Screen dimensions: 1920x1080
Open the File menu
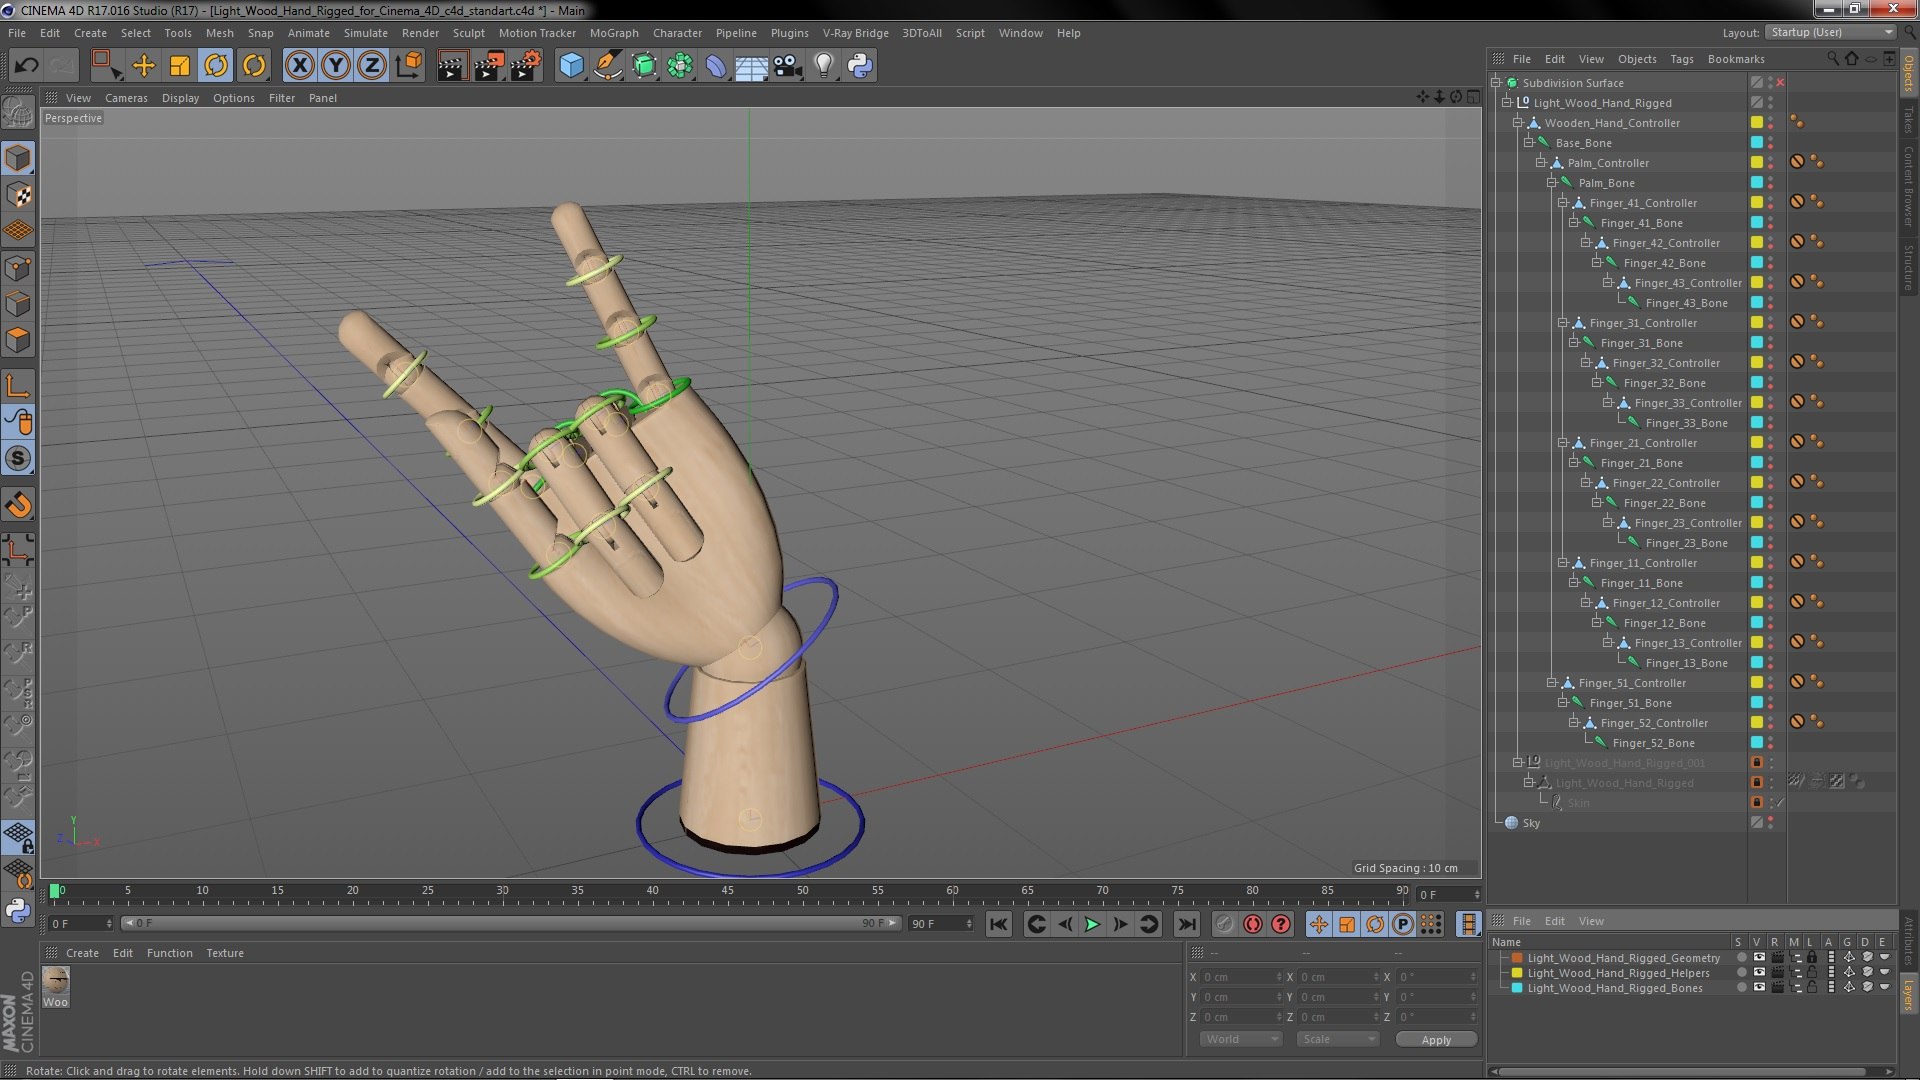(17, 33)
